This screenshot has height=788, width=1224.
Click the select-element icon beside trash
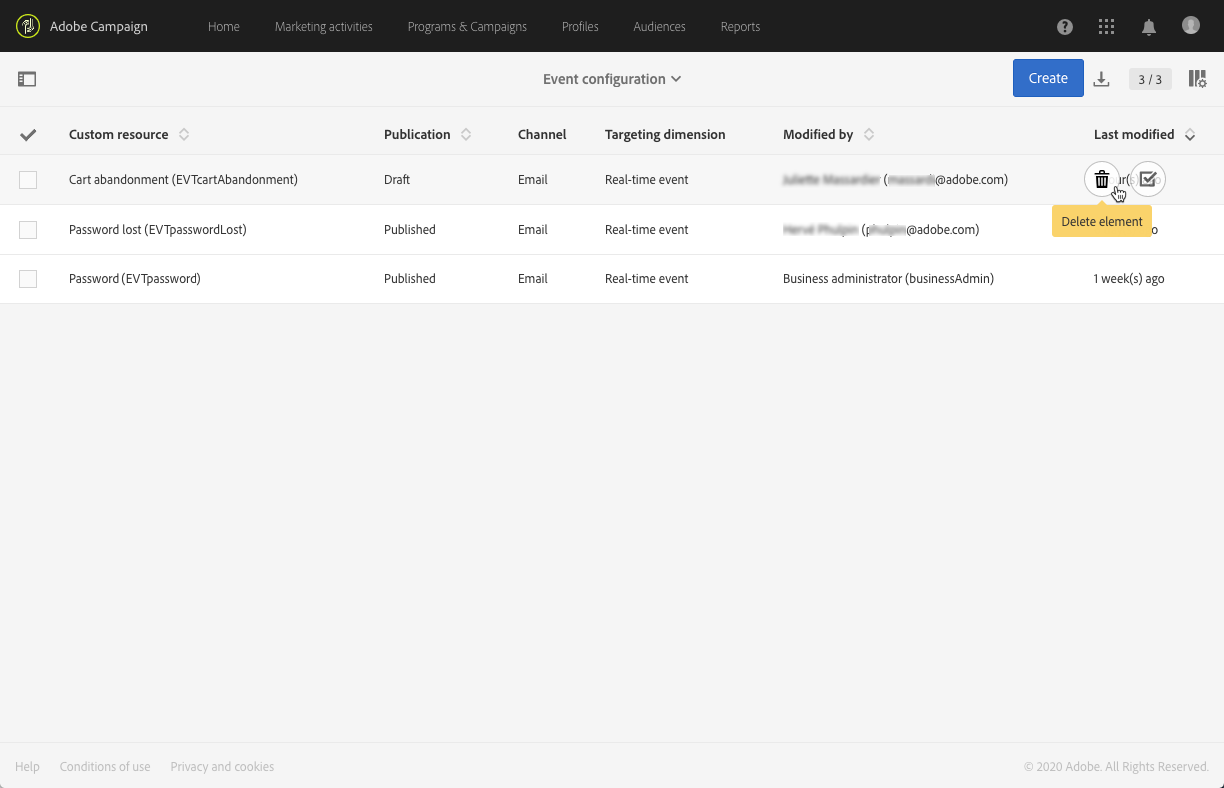tap(1148, 180)
